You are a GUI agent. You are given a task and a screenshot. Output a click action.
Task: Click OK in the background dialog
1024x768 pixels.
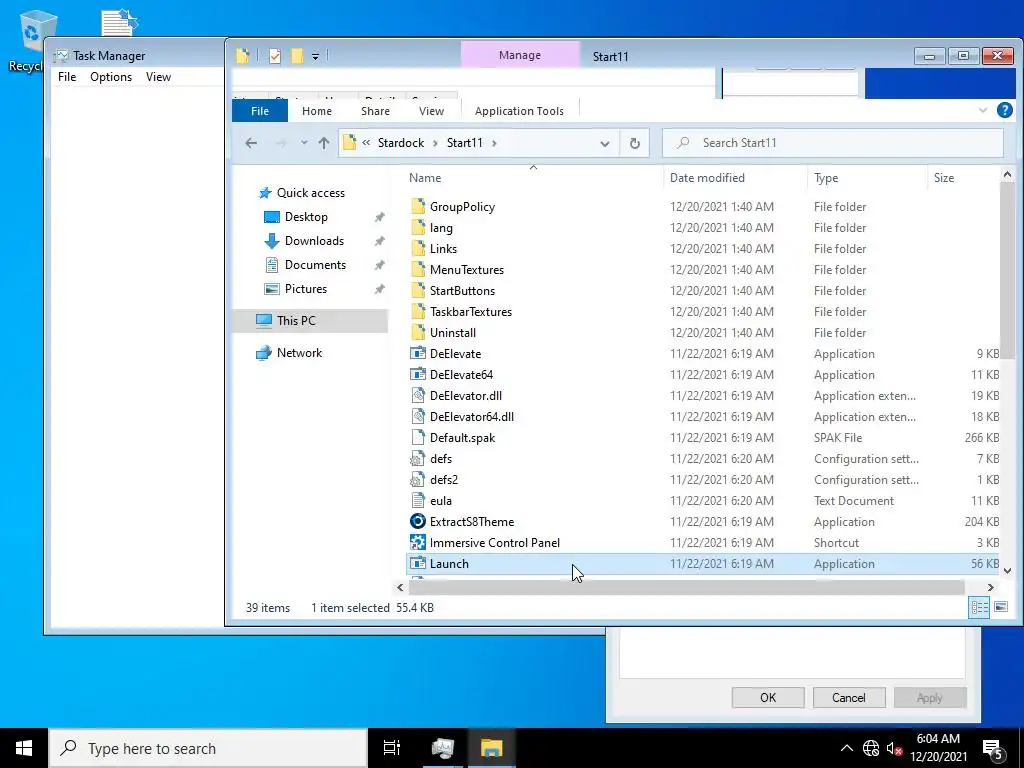tap(768, 697)
